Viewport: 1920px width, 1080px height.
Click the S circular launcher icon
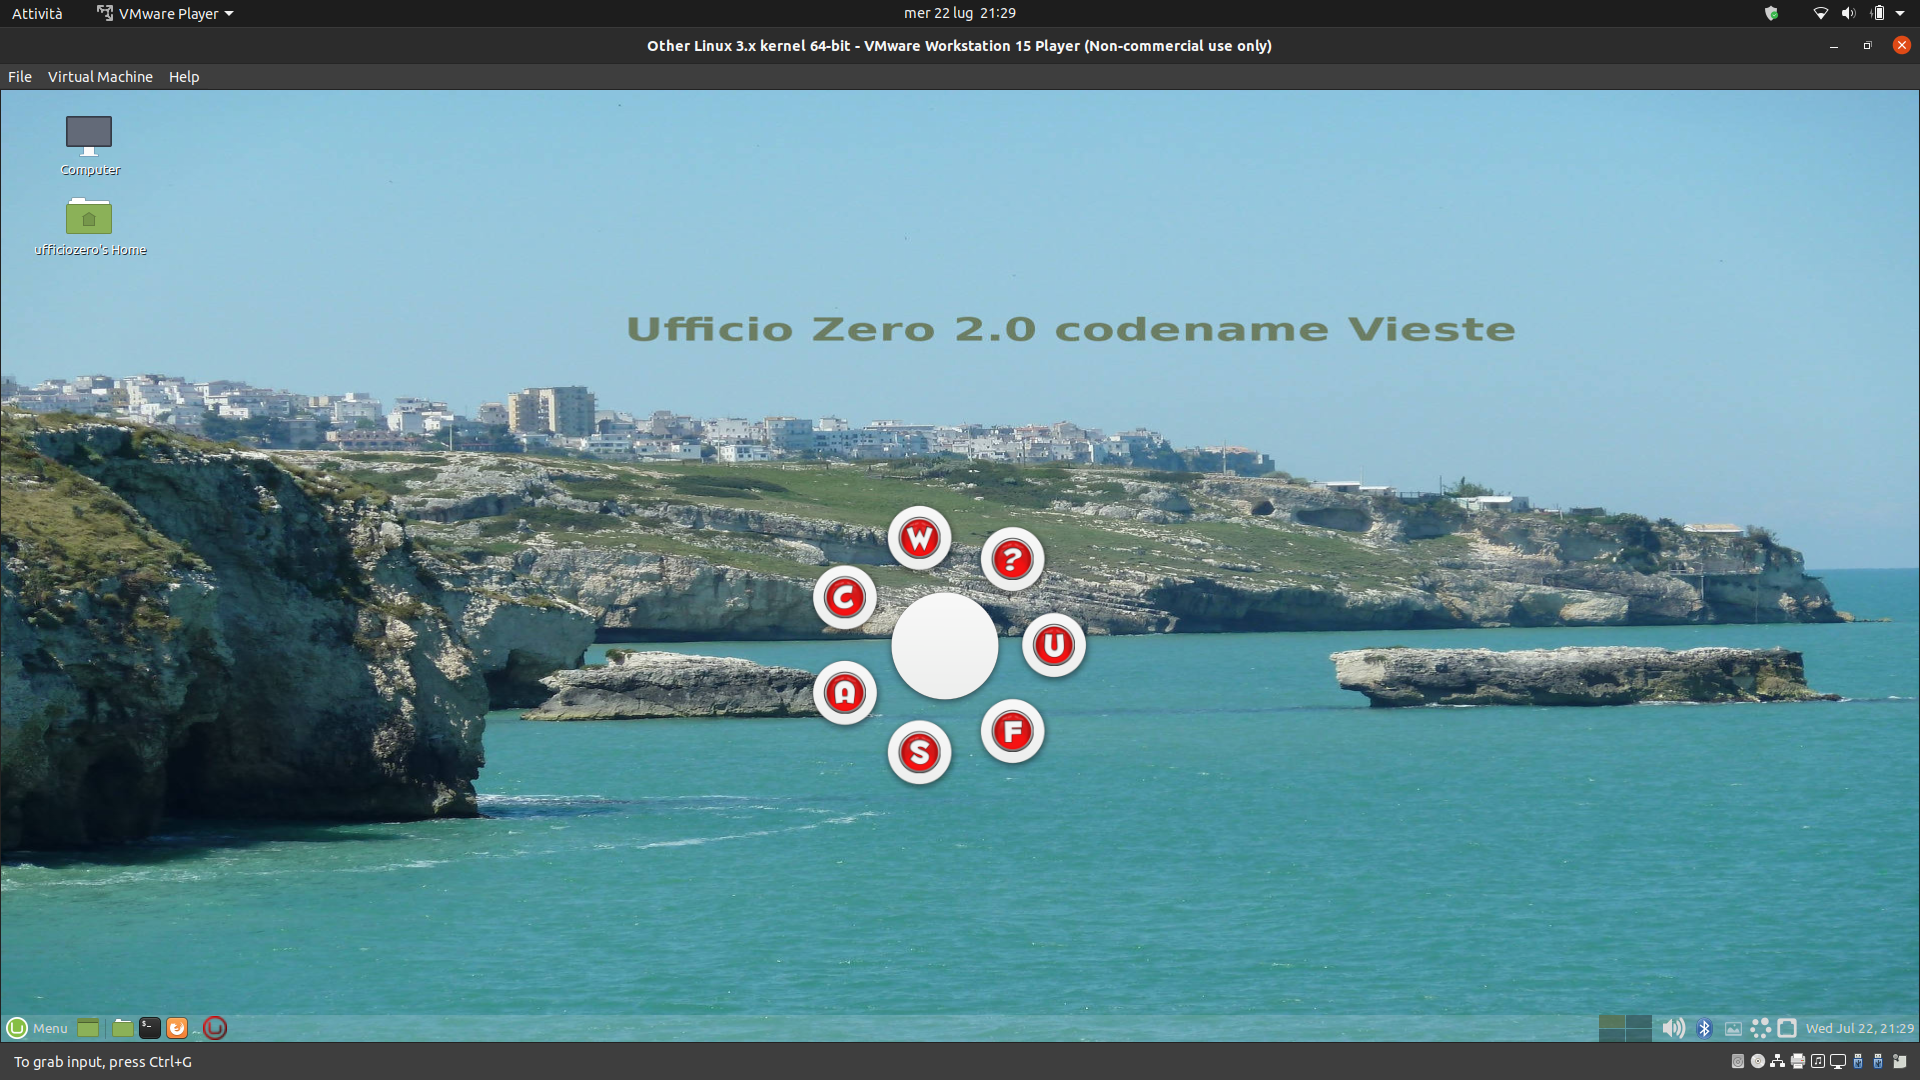919,753
